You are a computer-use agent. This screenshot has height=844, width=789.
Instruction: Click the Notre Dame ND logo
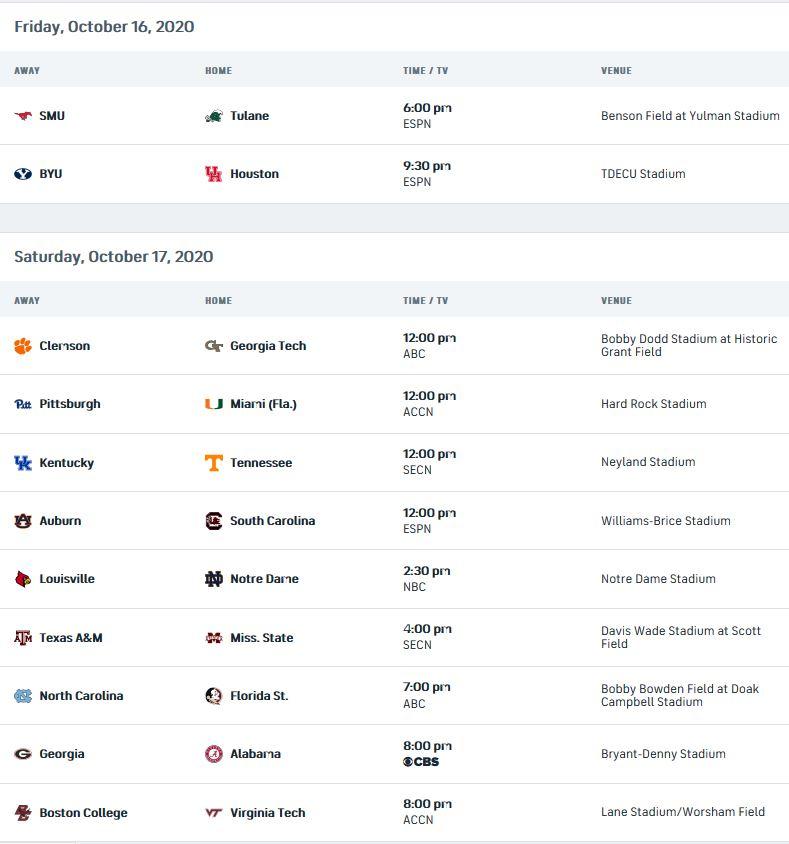tap(213, 579)
